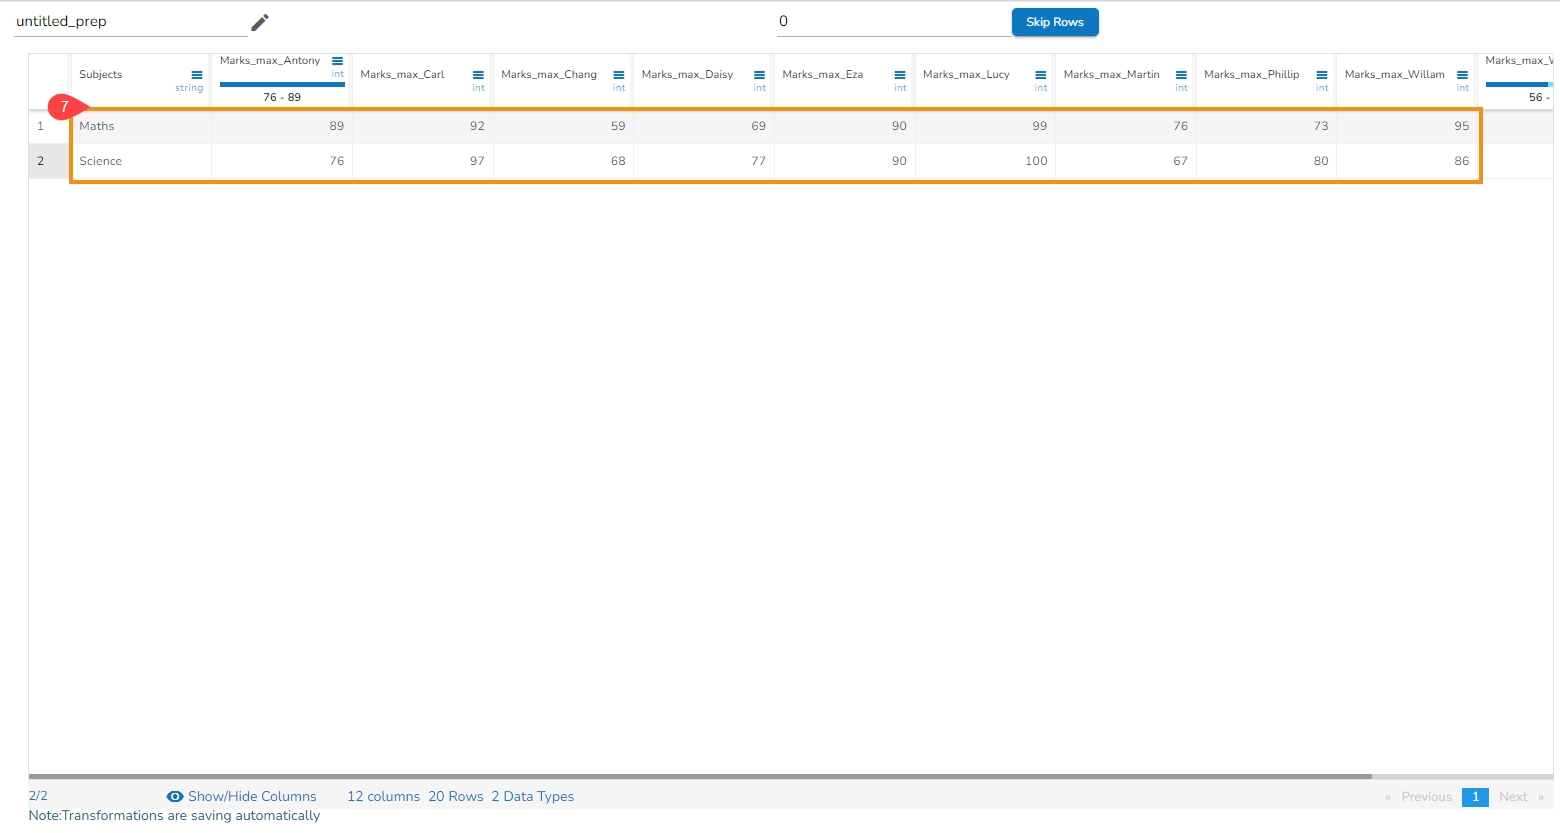Open the Marks_max_Carl column menu icon
This screenshot has width=1560, height=833.
pyautogui.click(x=478, y=75)
